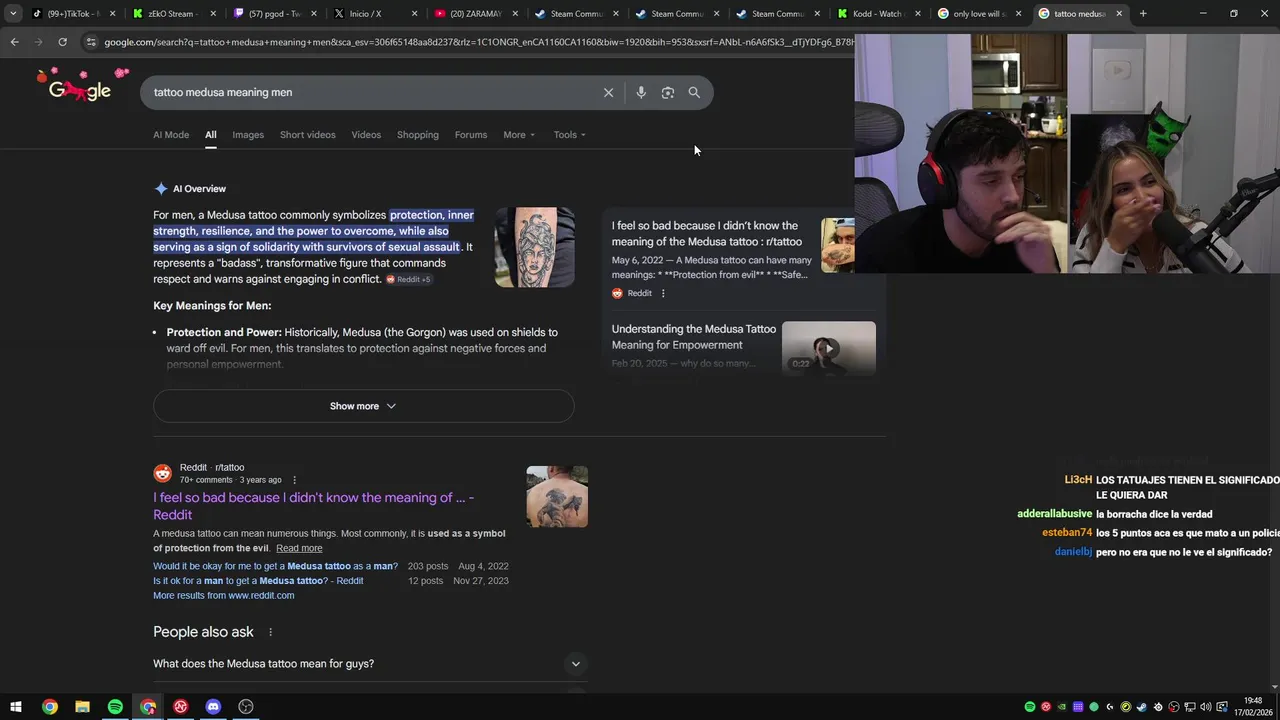Click the browser address bar URL
1280x720 pixels.
point(478,42)
